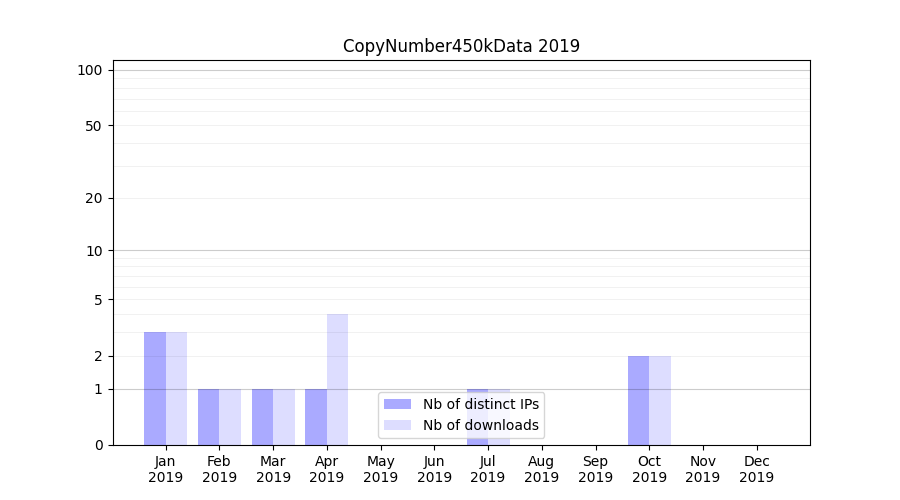
Task: Select the April distinct IPs bar
Action: coord(316,417)
